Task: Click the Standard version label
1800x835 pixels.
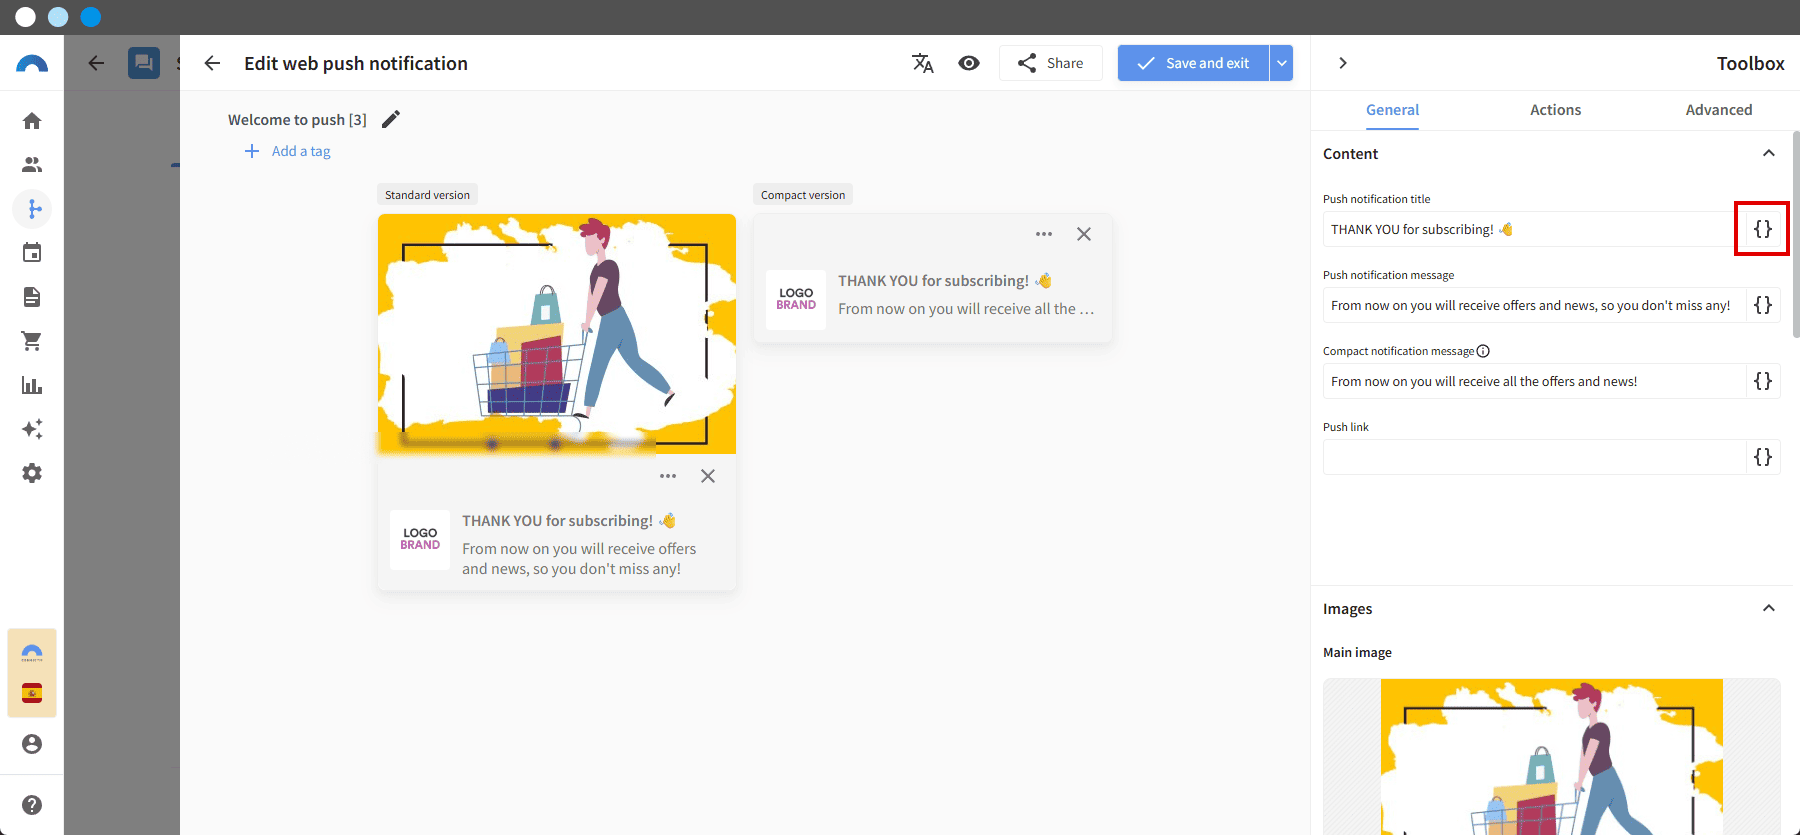Action: tap(427, 195)
